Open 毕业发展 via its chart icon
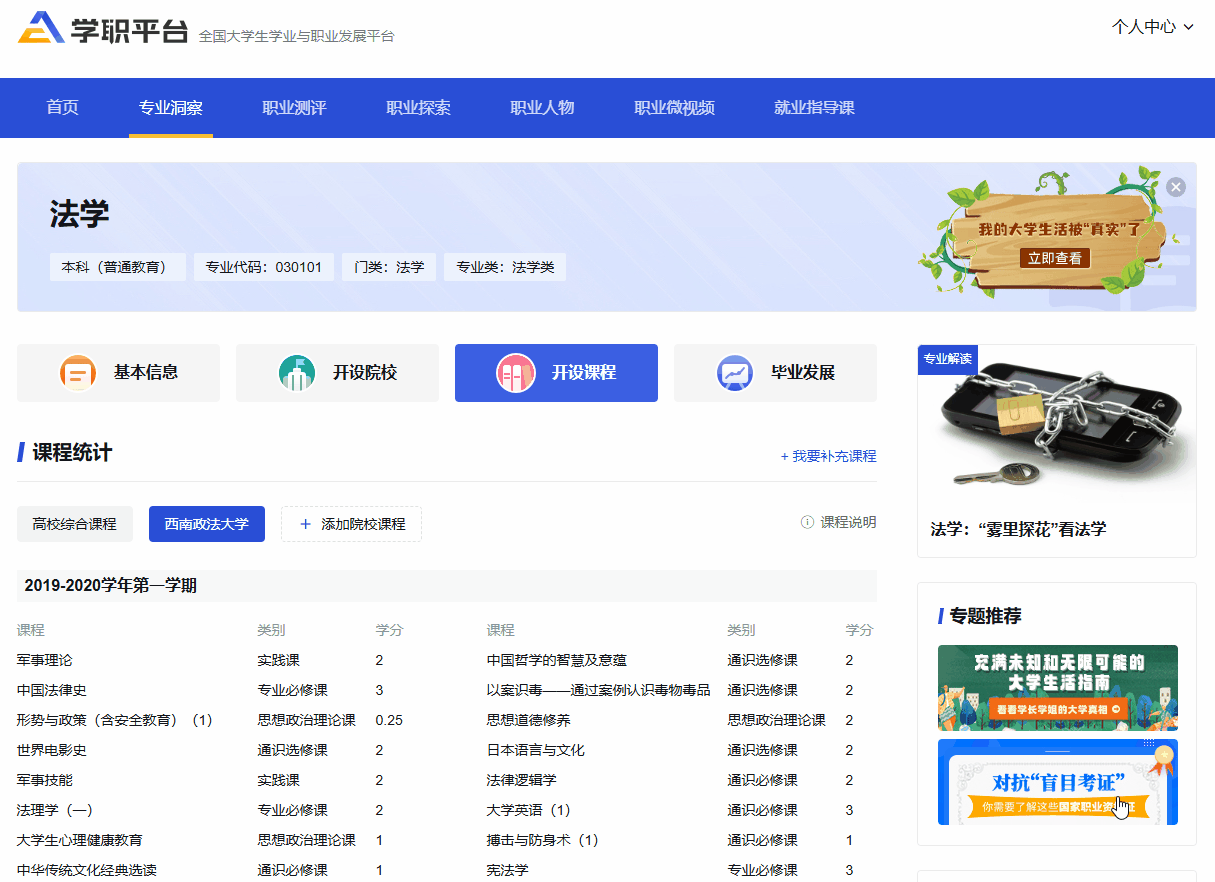 736,372
